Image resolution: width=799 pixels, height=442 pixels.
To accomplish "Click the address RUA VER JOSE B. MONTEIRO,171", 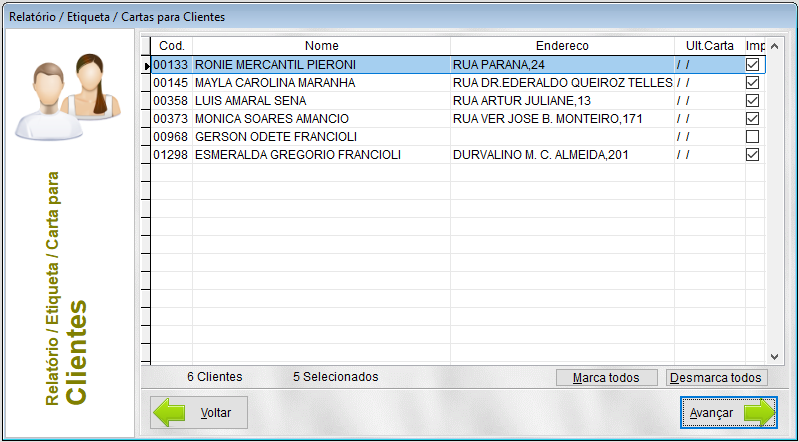I will click(x=547, y=119).
